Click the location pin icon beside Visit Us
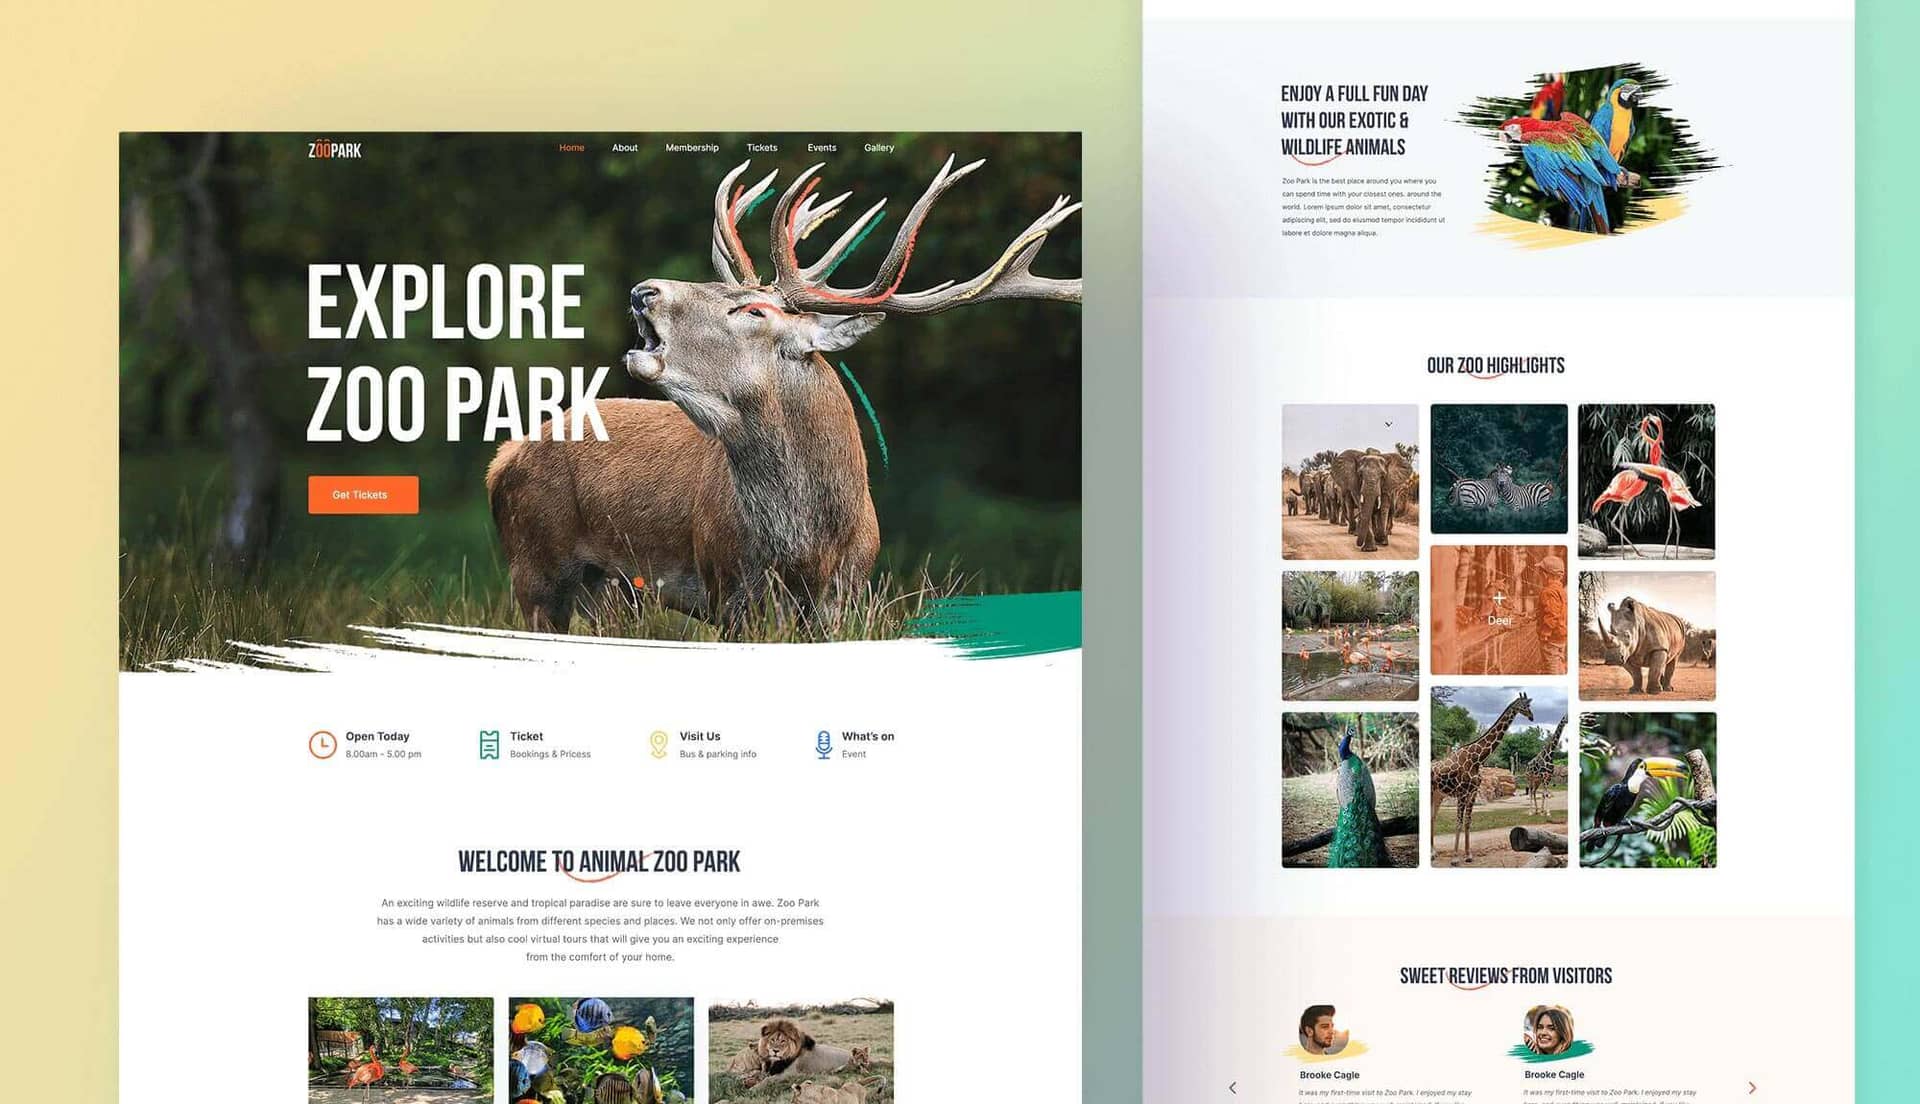This screenshot has height=1104, width=1920. [658, 745]
